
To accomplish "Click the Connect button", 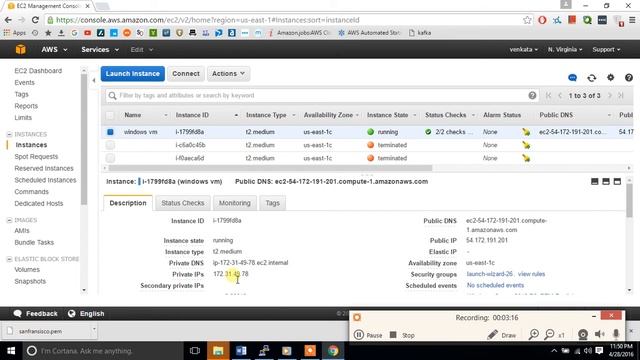I will point(186,73).
